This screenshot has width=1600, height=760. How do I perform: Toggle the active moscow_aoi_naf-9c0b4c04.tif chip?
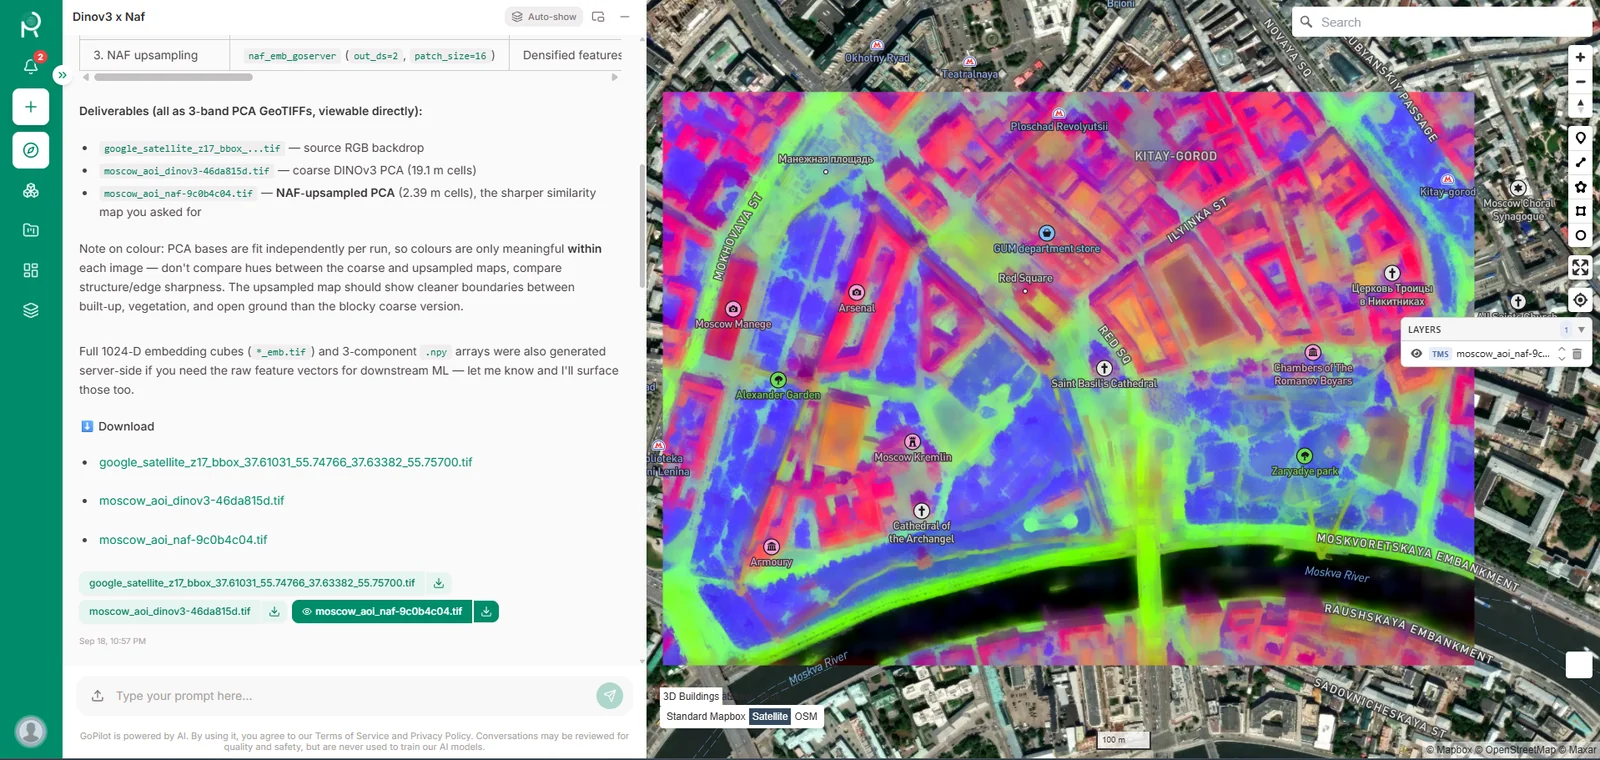pyautogui.click(x=382, y=611)
